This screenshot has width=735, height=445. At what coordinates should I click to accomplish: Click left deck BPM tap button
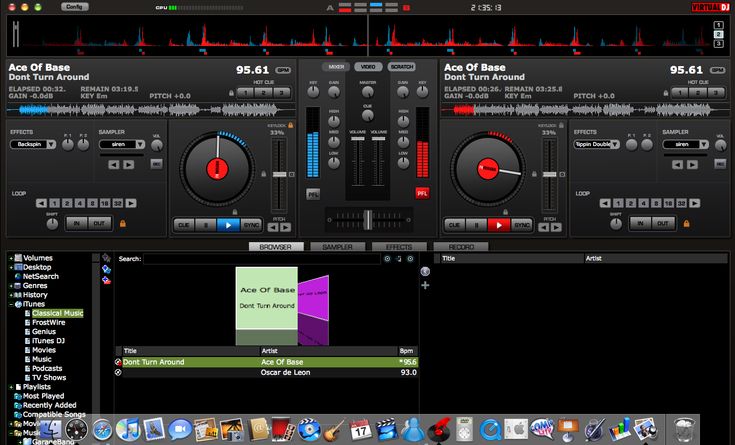pyautogui.click(x=283, y=70)
